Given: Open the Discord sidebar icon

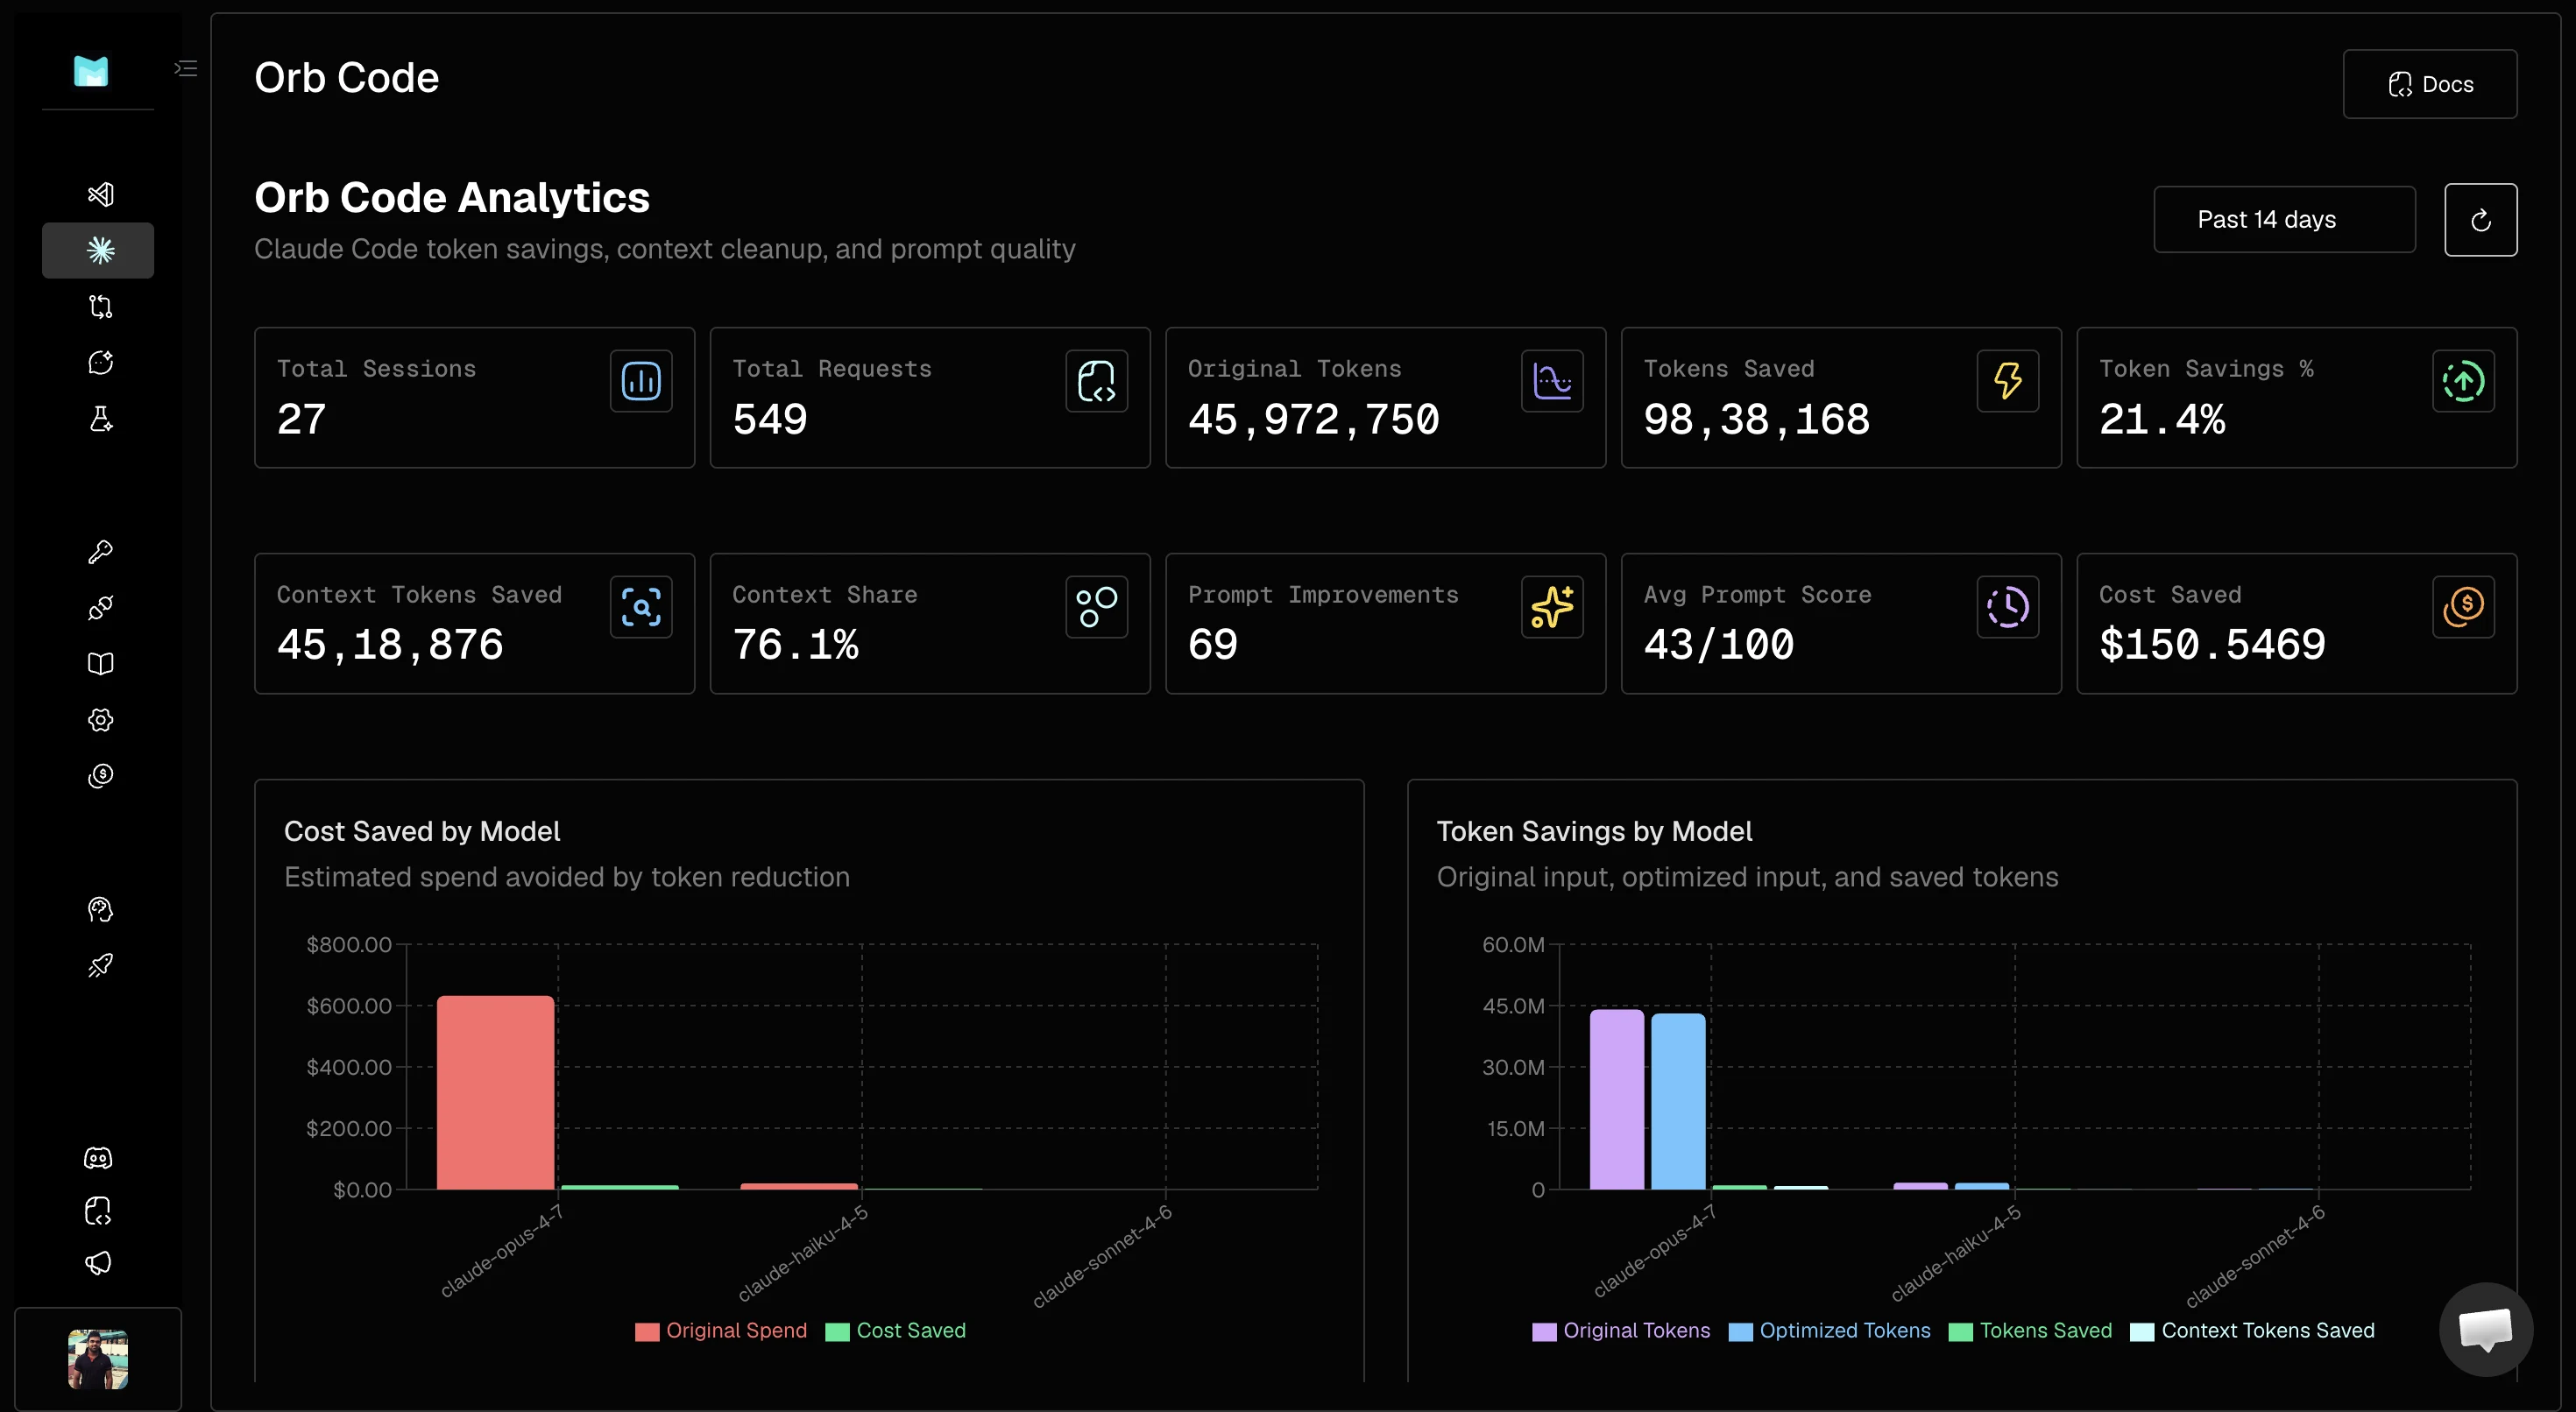Looking at the screenshot, I should [x=98, y=1158].
